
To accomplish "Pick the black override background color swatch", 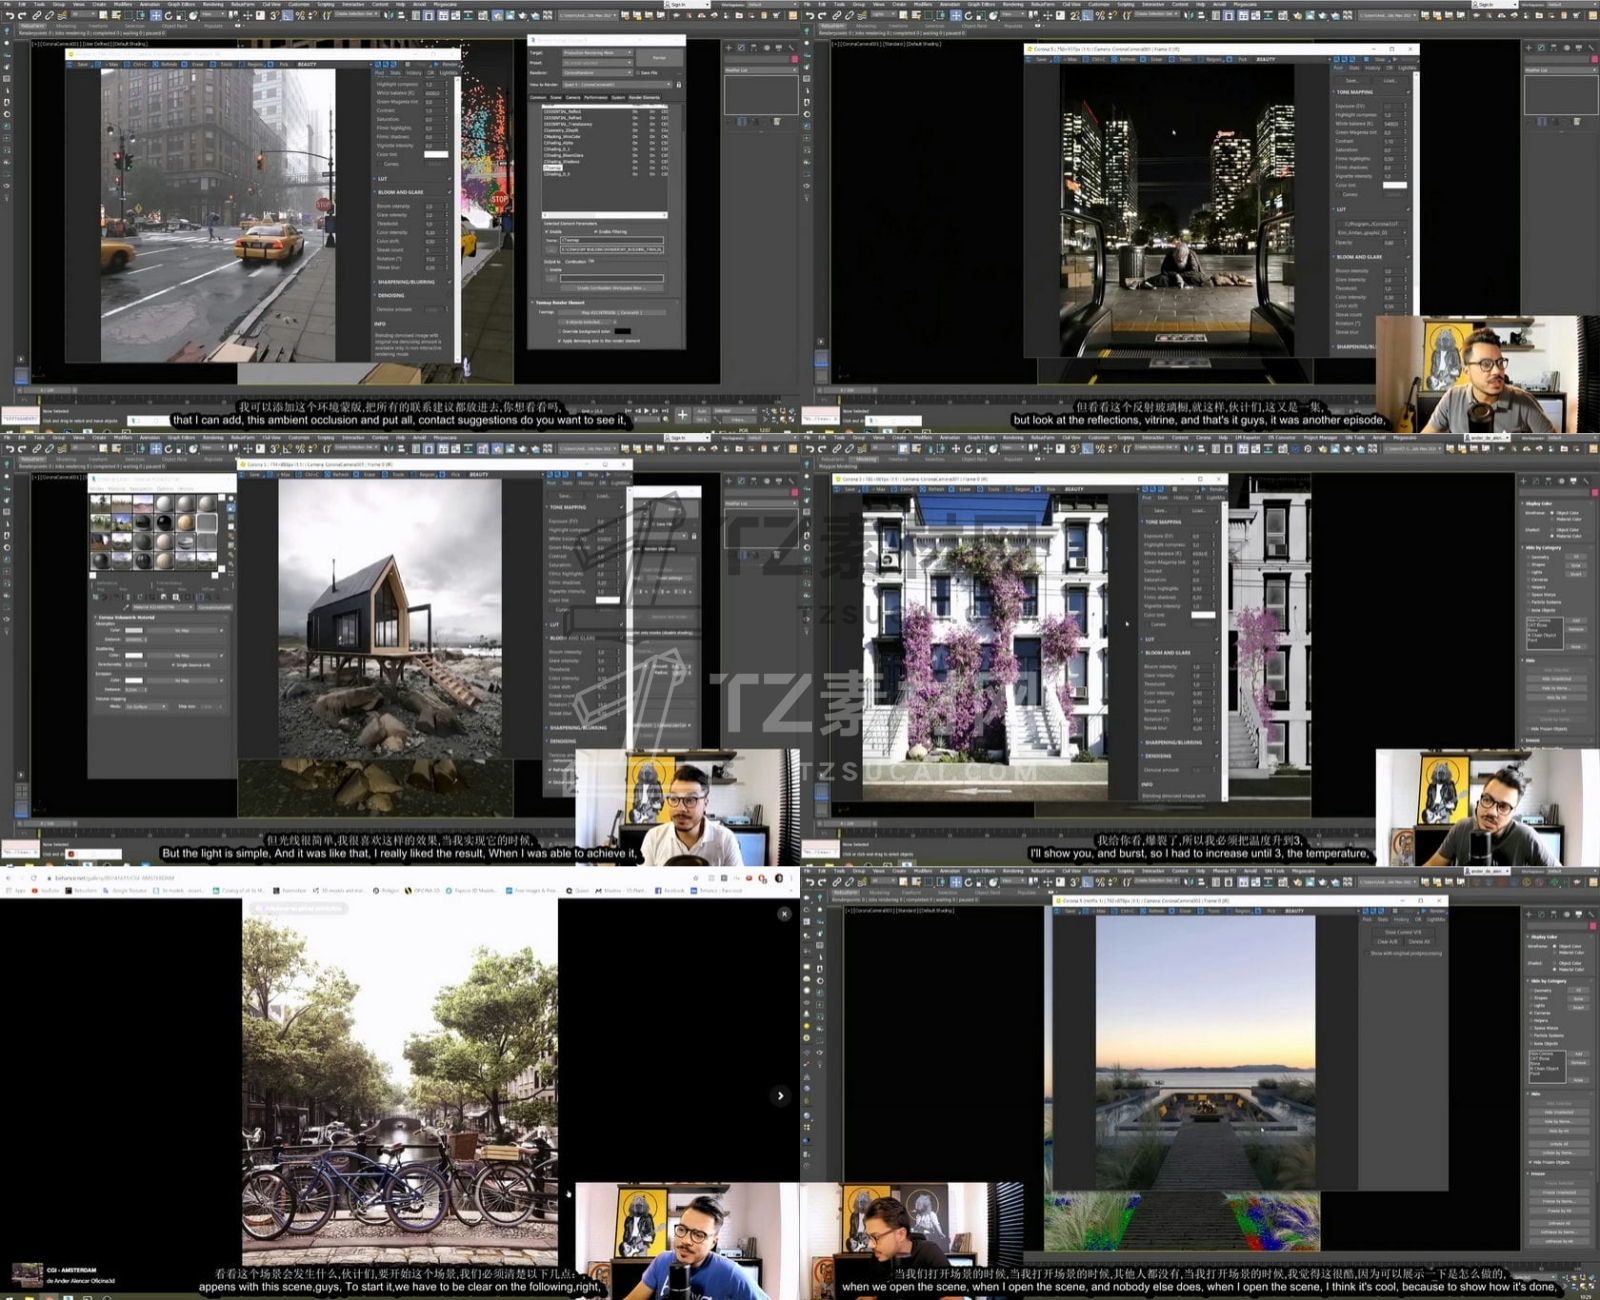I will pyautogui.click(x=623, y=331).
